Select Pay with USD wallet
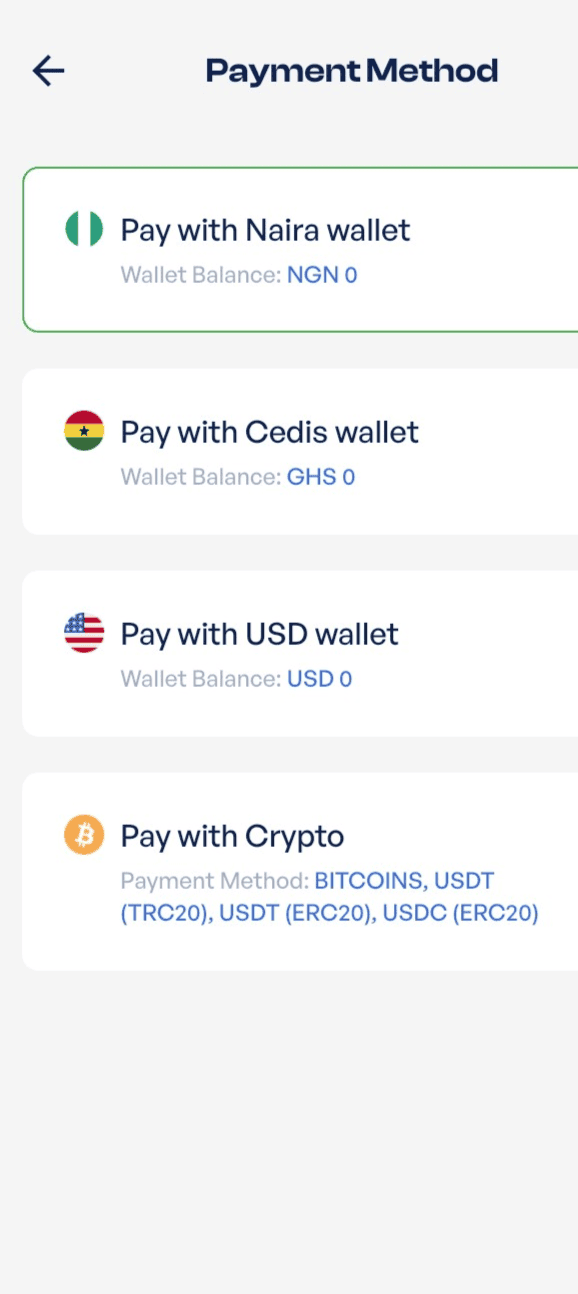578x1294 pixels. [x=260, y=634]
